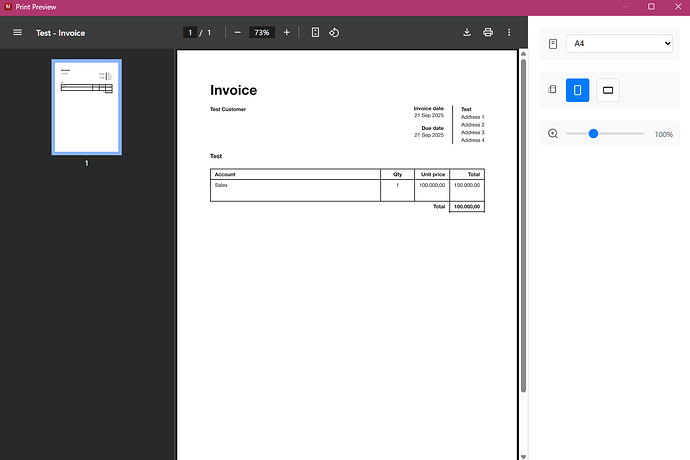
Task: Click 'Address 4' line in document
Action: (473, 140)
